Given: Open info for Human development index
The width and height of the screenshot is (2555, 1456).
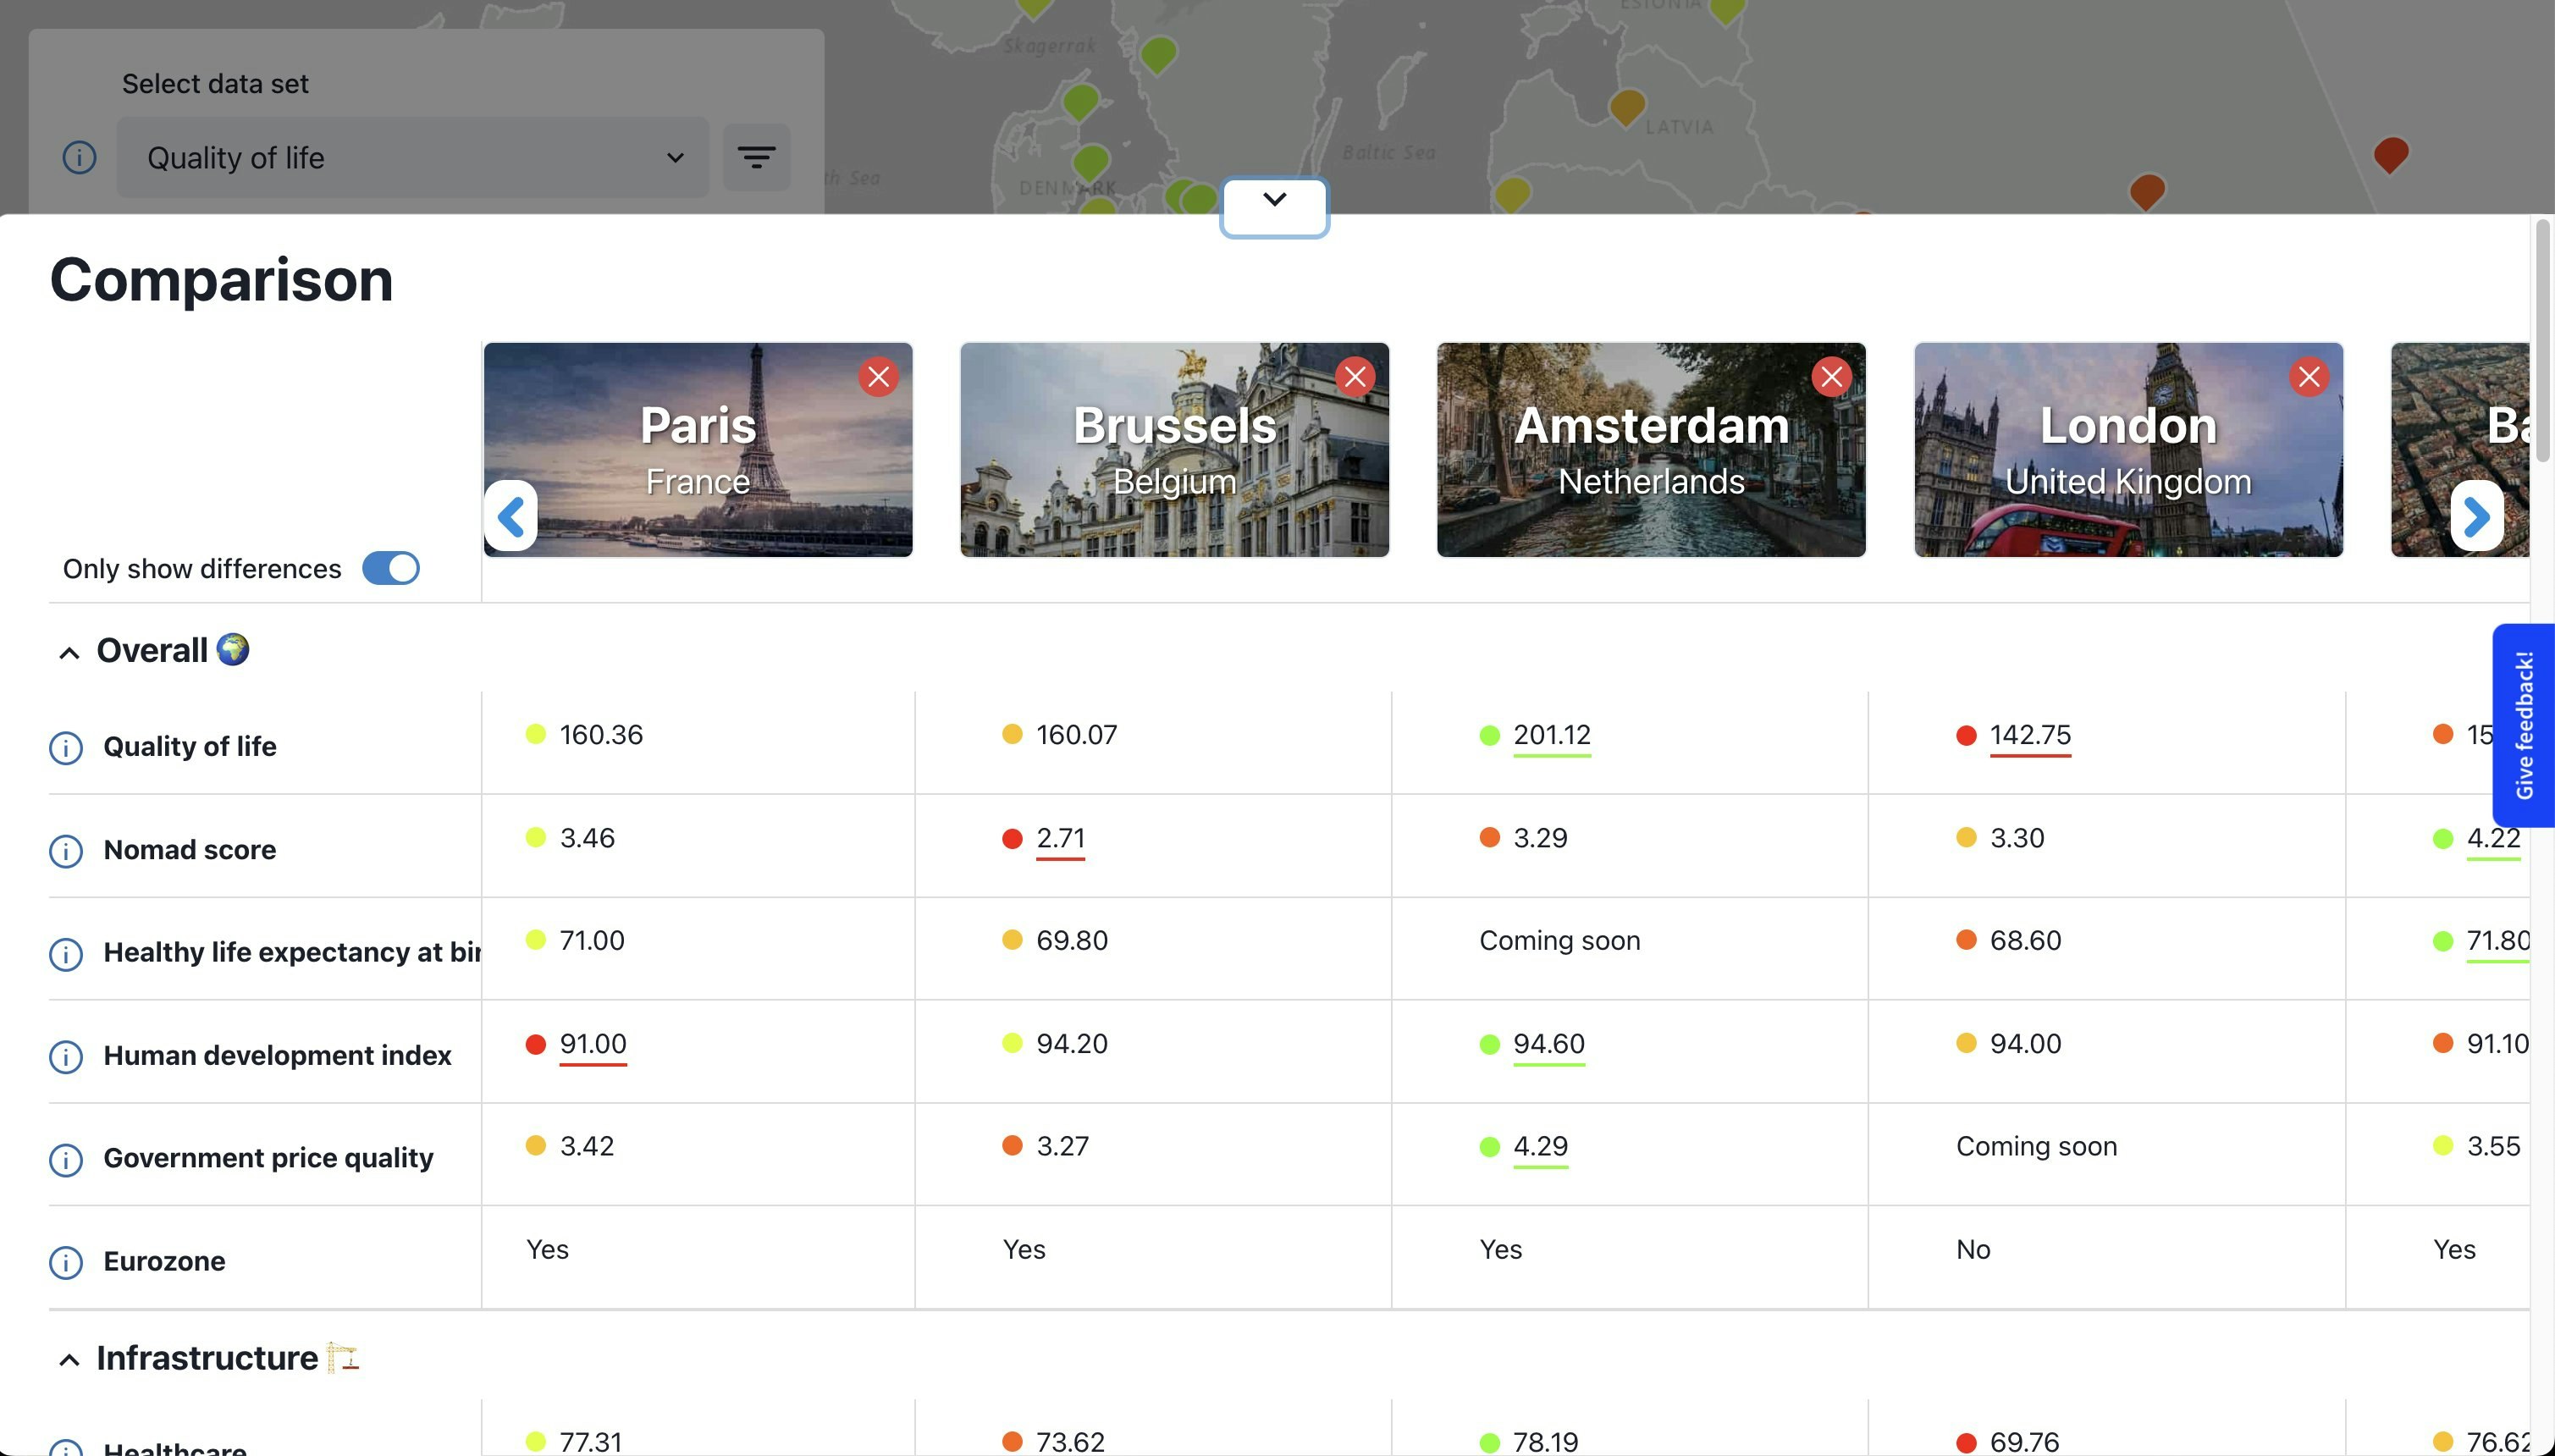Looking at the screenshot, I should pos(66,1057).
